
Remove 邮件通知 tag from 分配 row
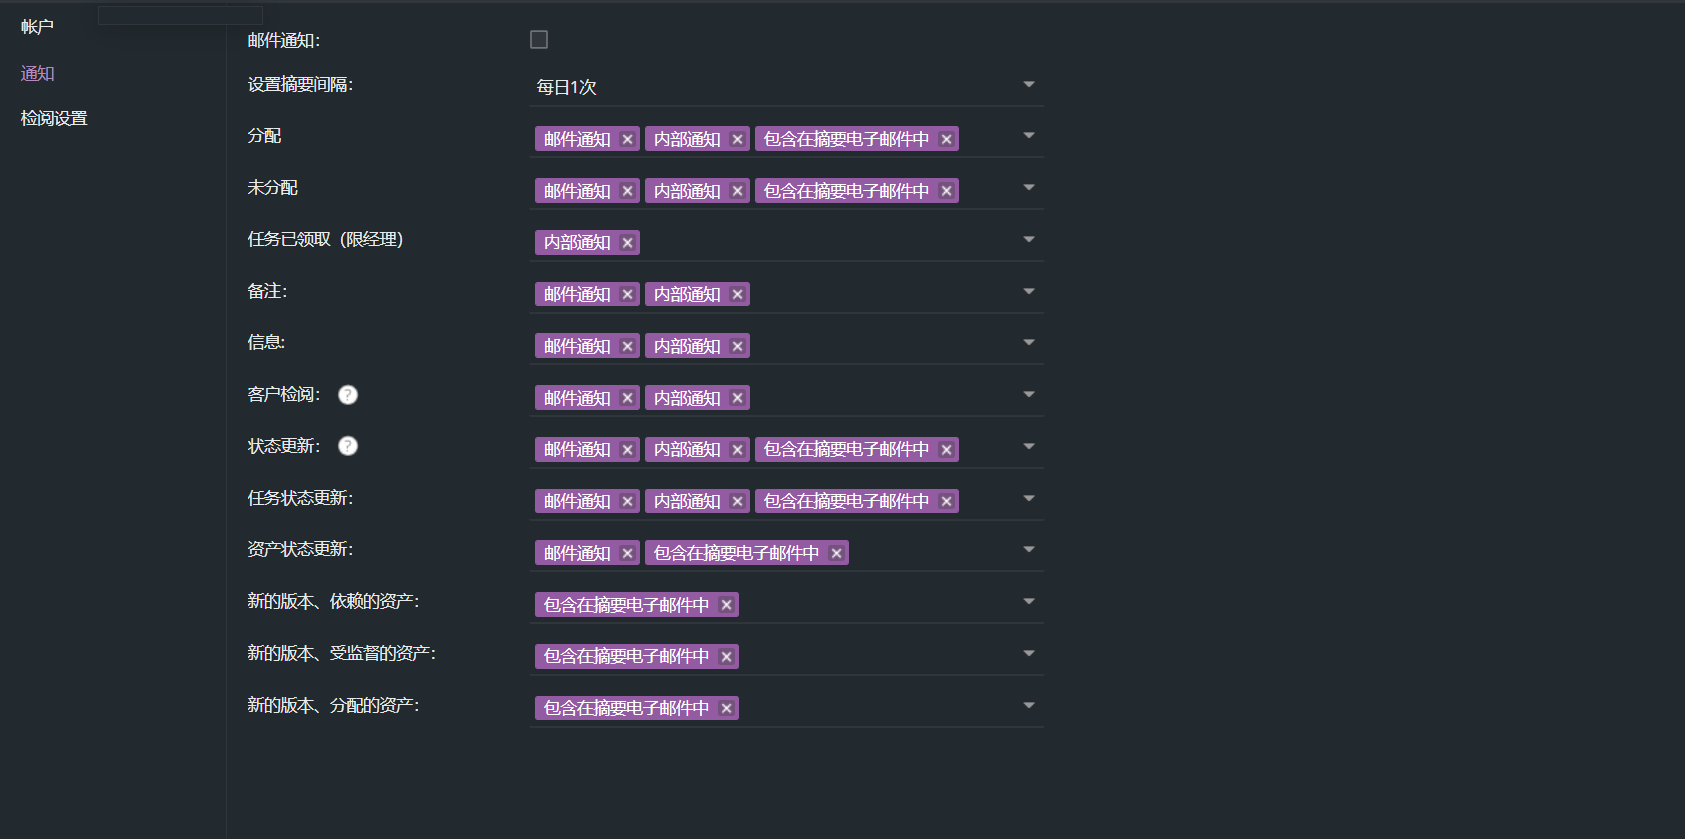coord(627,139)
